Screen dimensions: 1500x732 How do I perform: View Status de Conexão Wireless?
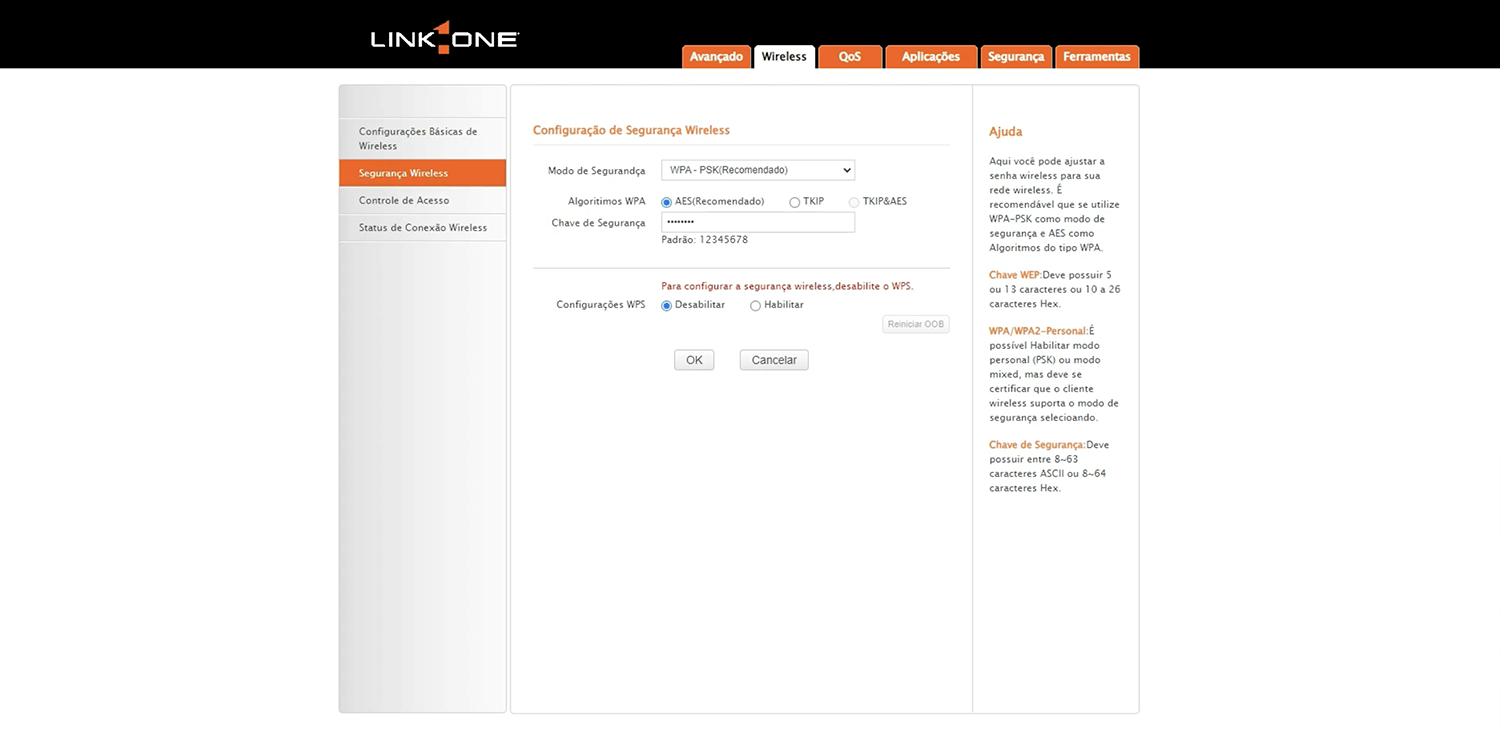click(x=422, y=227)
